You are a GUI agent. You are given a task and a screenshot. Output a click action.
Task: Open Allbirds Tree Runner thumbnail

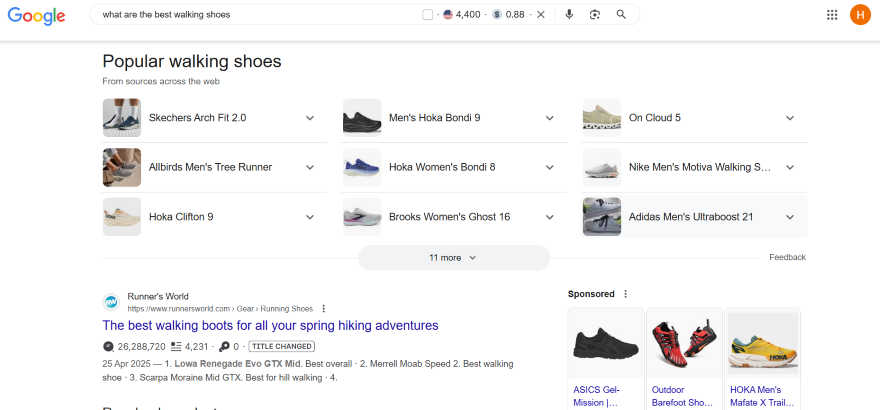[x=122, y=167]
